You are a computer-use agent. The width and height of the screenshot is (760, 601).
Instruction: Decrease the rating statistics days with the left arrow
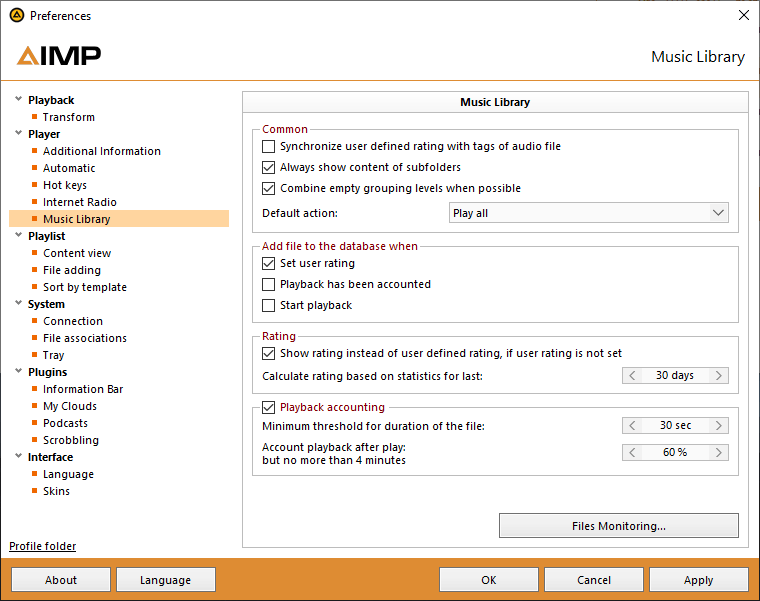[632, 376]
